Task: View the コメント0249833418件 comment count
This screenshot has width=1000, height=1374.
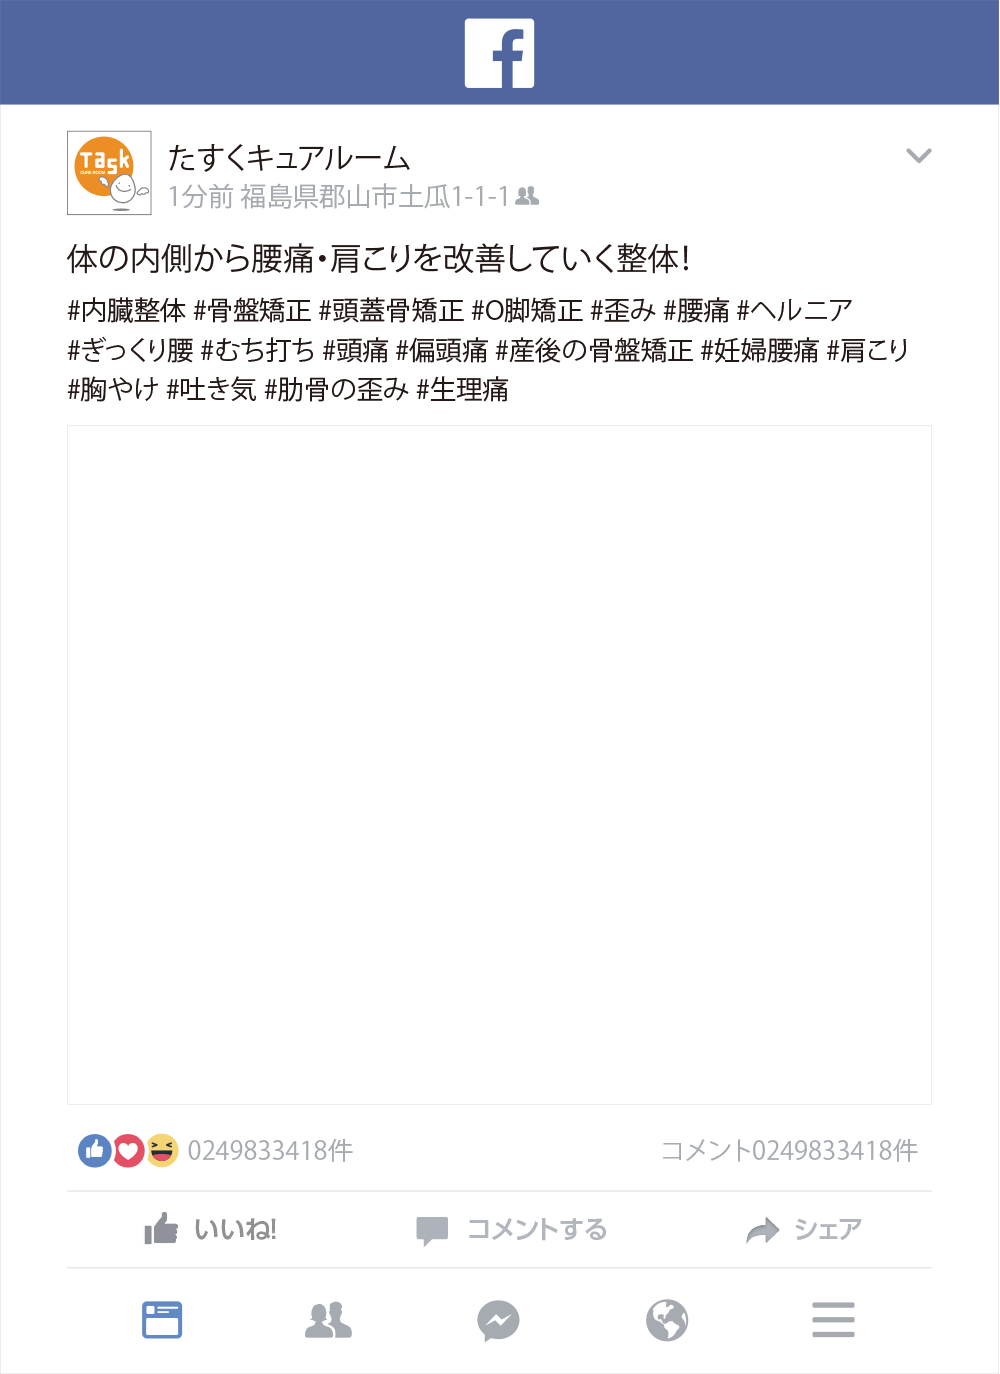Action: [x=789, y=1151]
